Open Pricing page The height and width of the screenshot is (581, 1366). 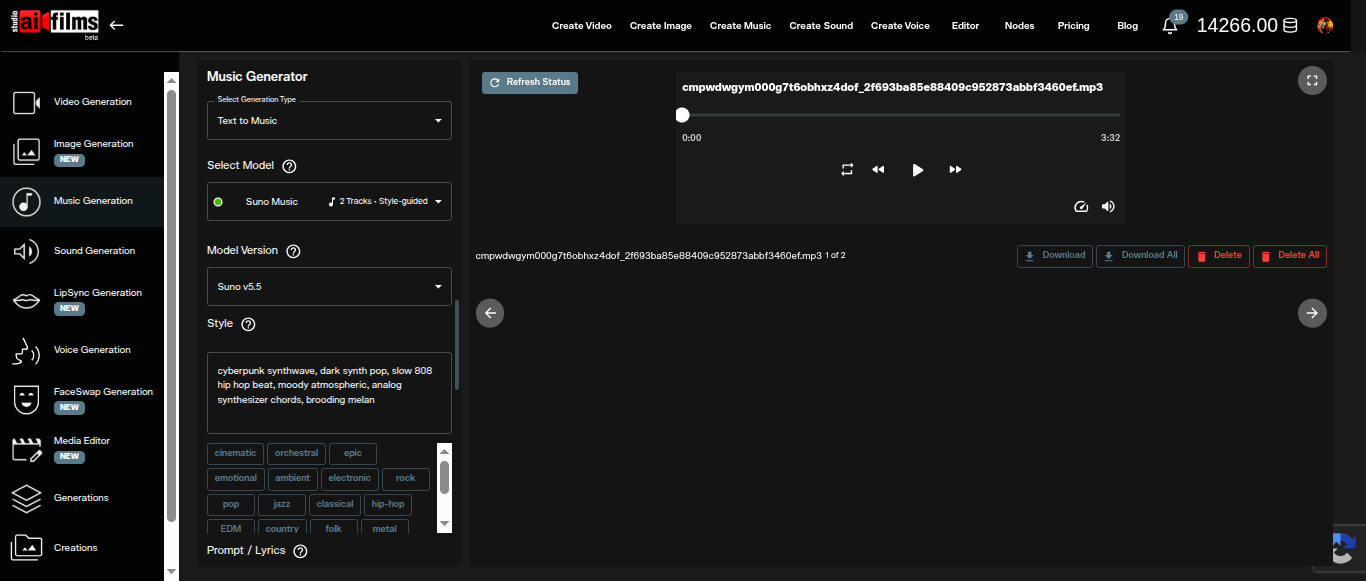pyautogui.click(x=1073, y=26)
